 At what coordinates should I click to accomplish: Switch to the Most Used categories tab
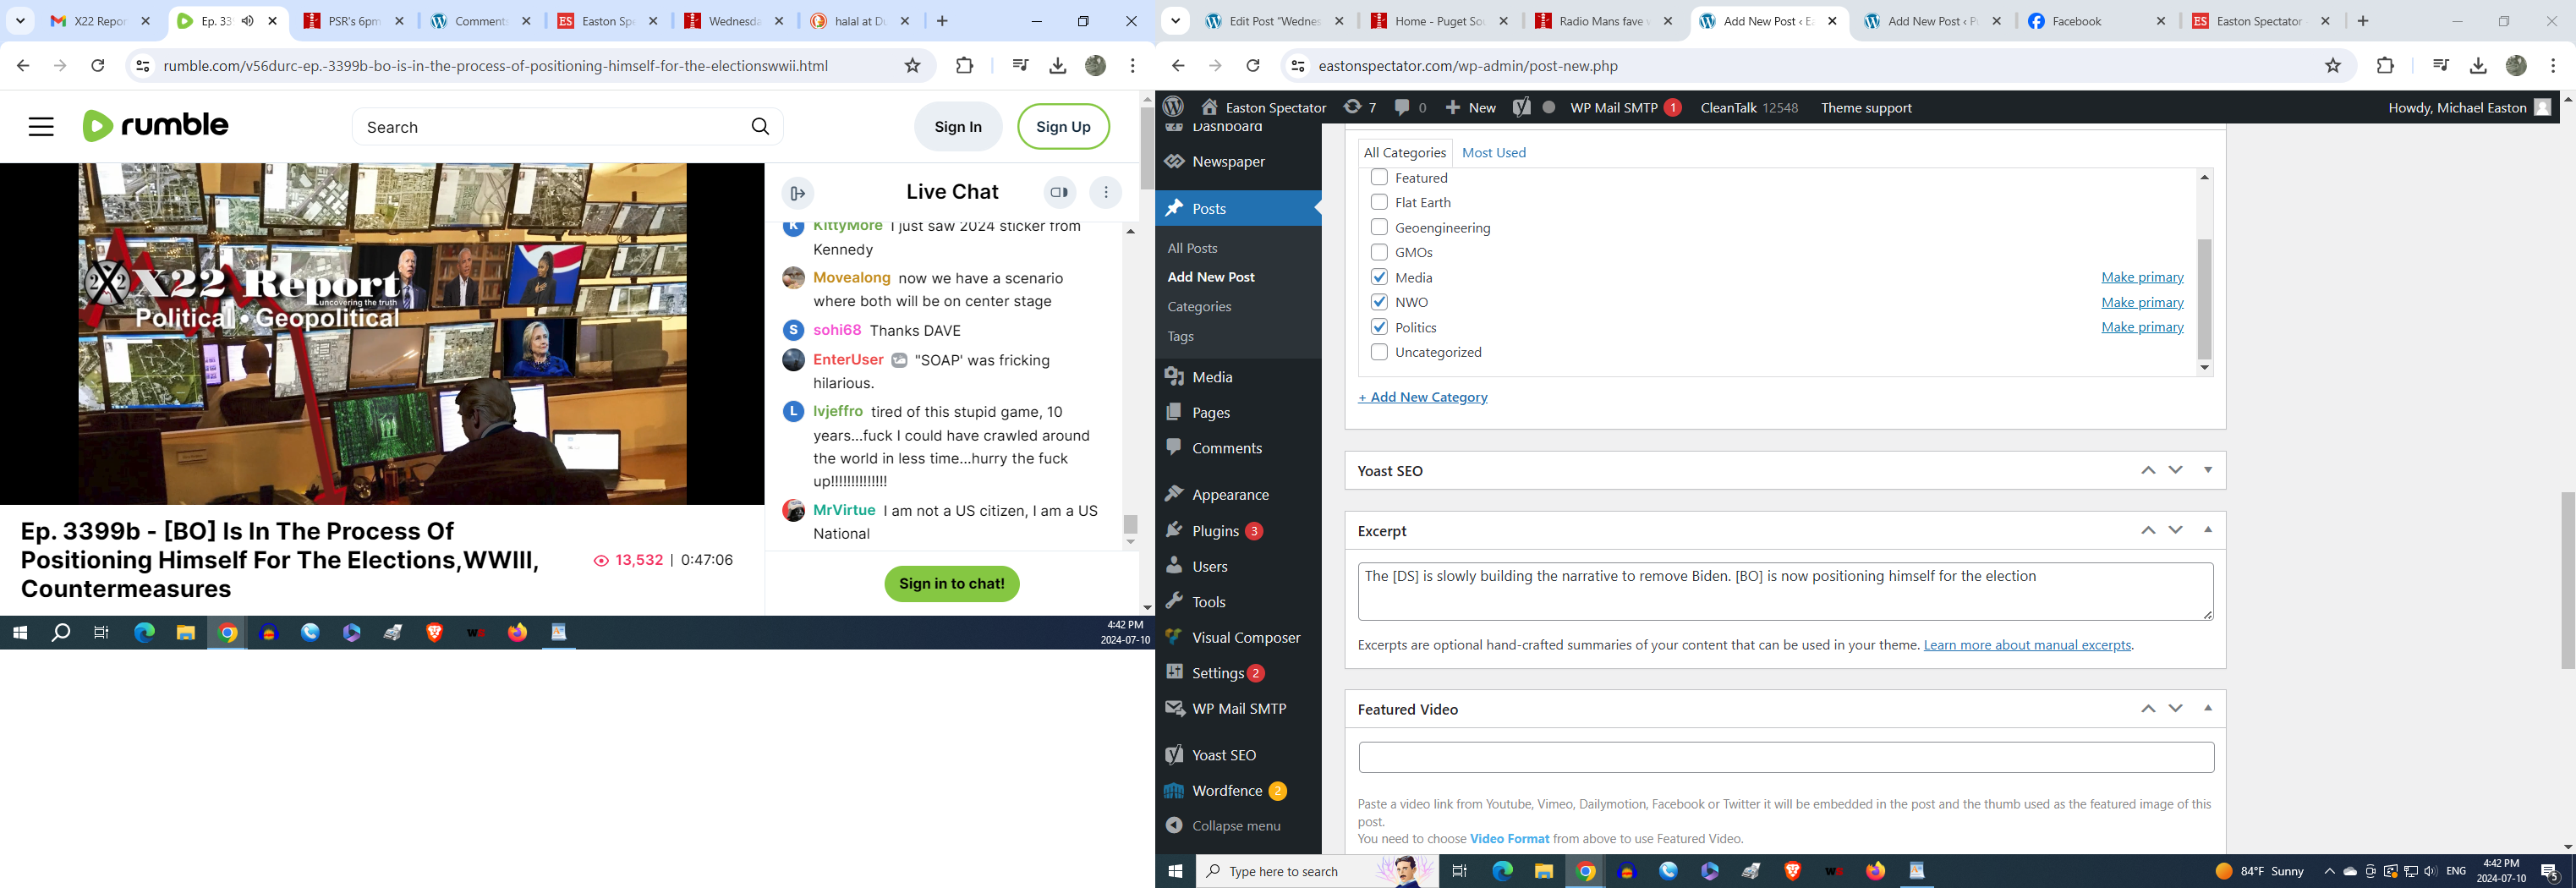click(1493, 152)
